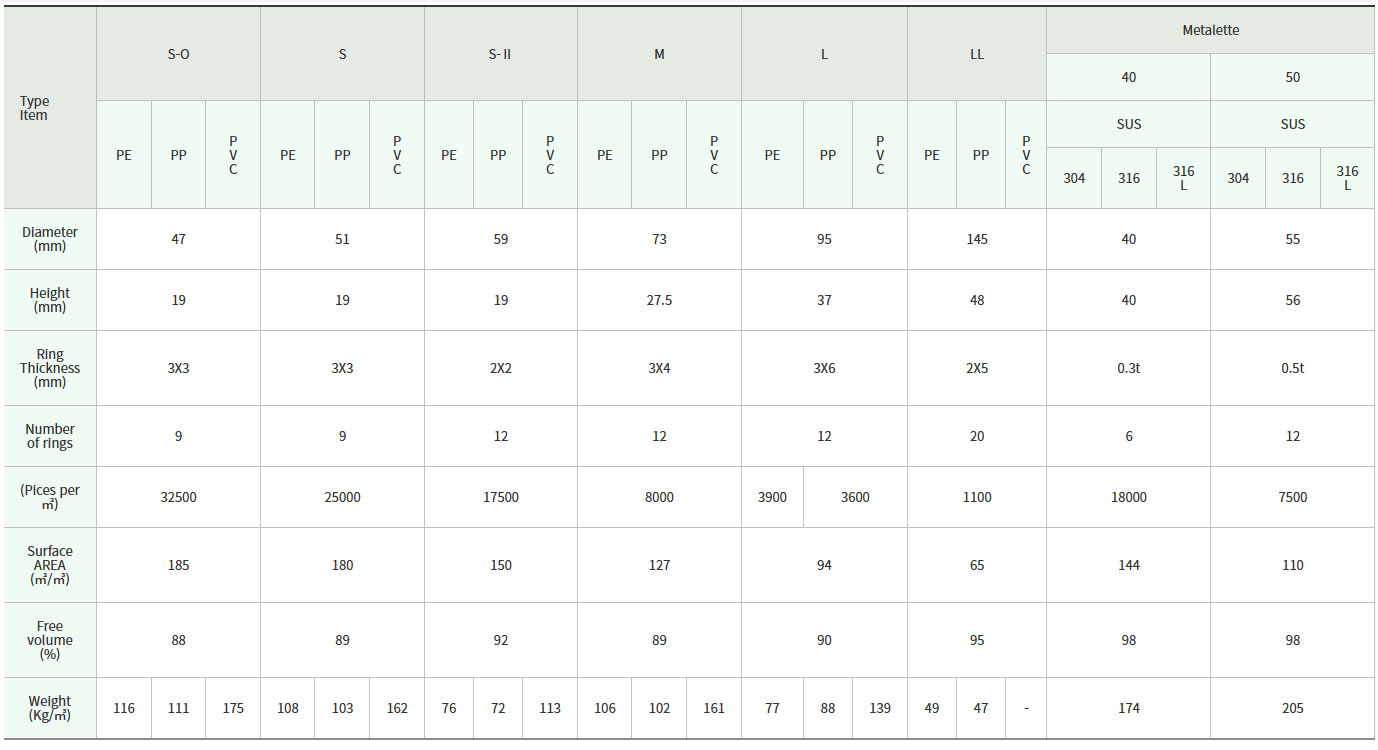This screenshot has width=1378, height=750.
Task: Click the S-II type header
Action: coord(500,54)
